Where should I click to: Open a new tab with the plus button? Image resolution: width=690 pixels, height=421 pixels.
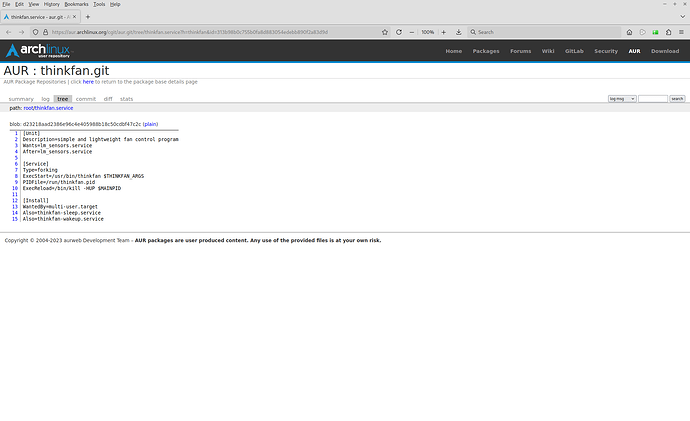(x=88, y=17)
